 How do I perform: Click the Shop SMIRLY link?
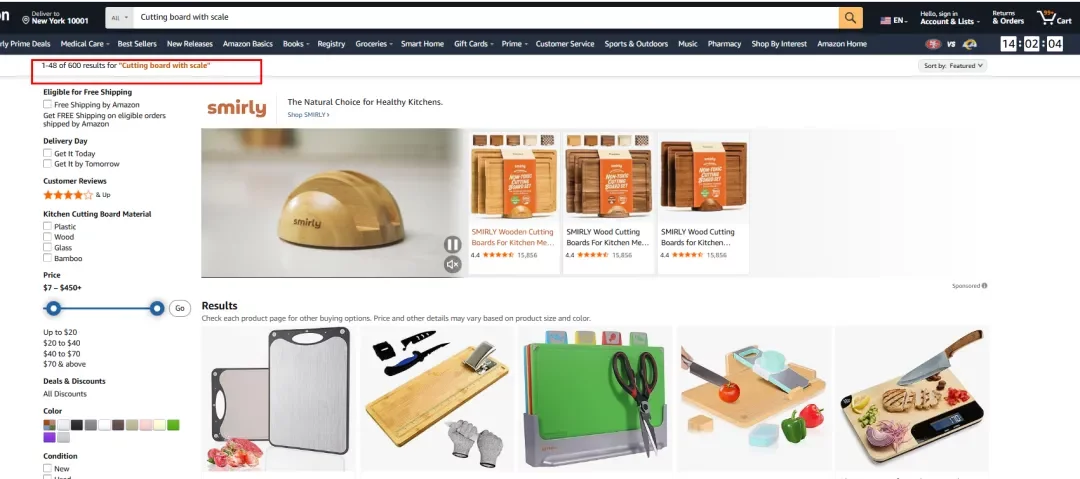pyautogui.click(x=308, y=114)
